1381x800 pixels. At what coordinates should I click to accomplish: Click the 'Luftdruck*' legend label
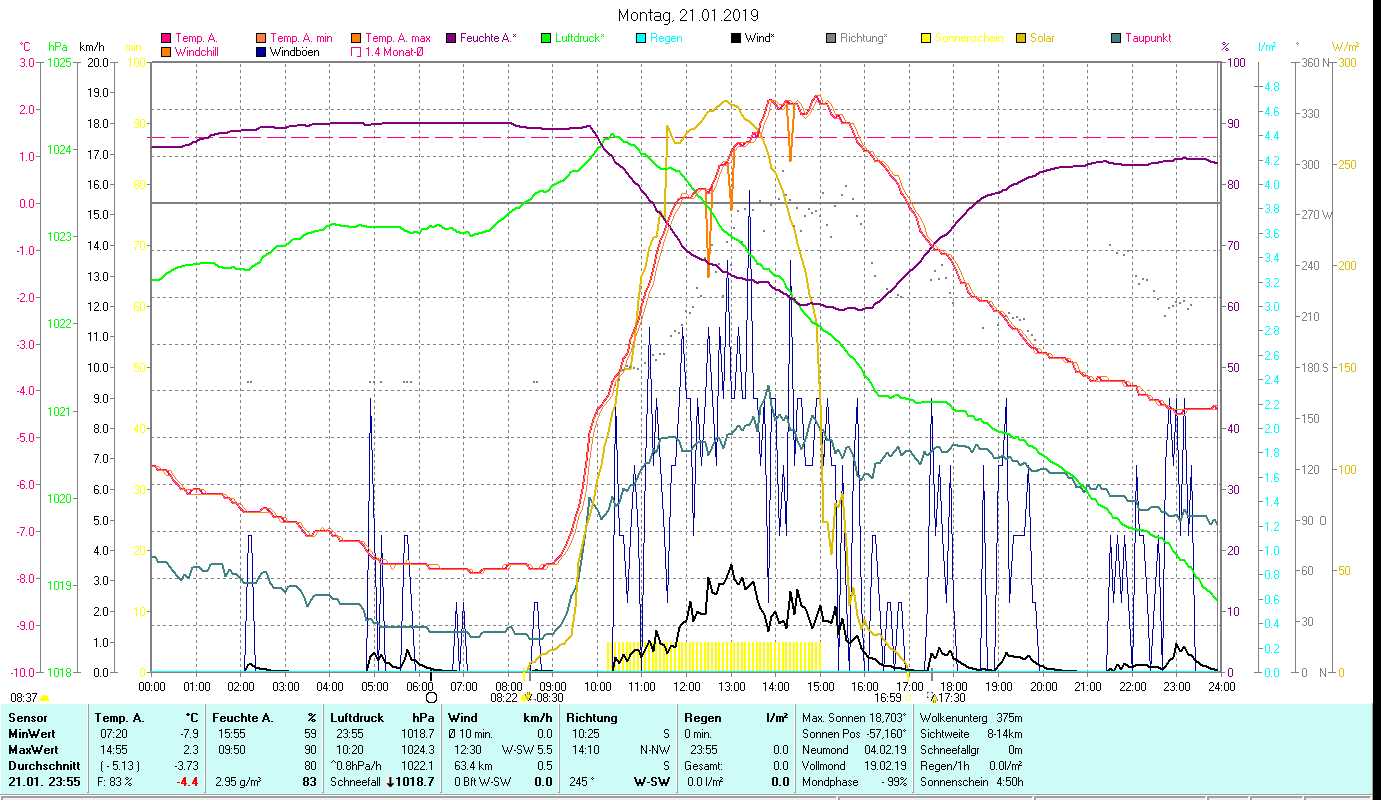click(x=580, y=38)
